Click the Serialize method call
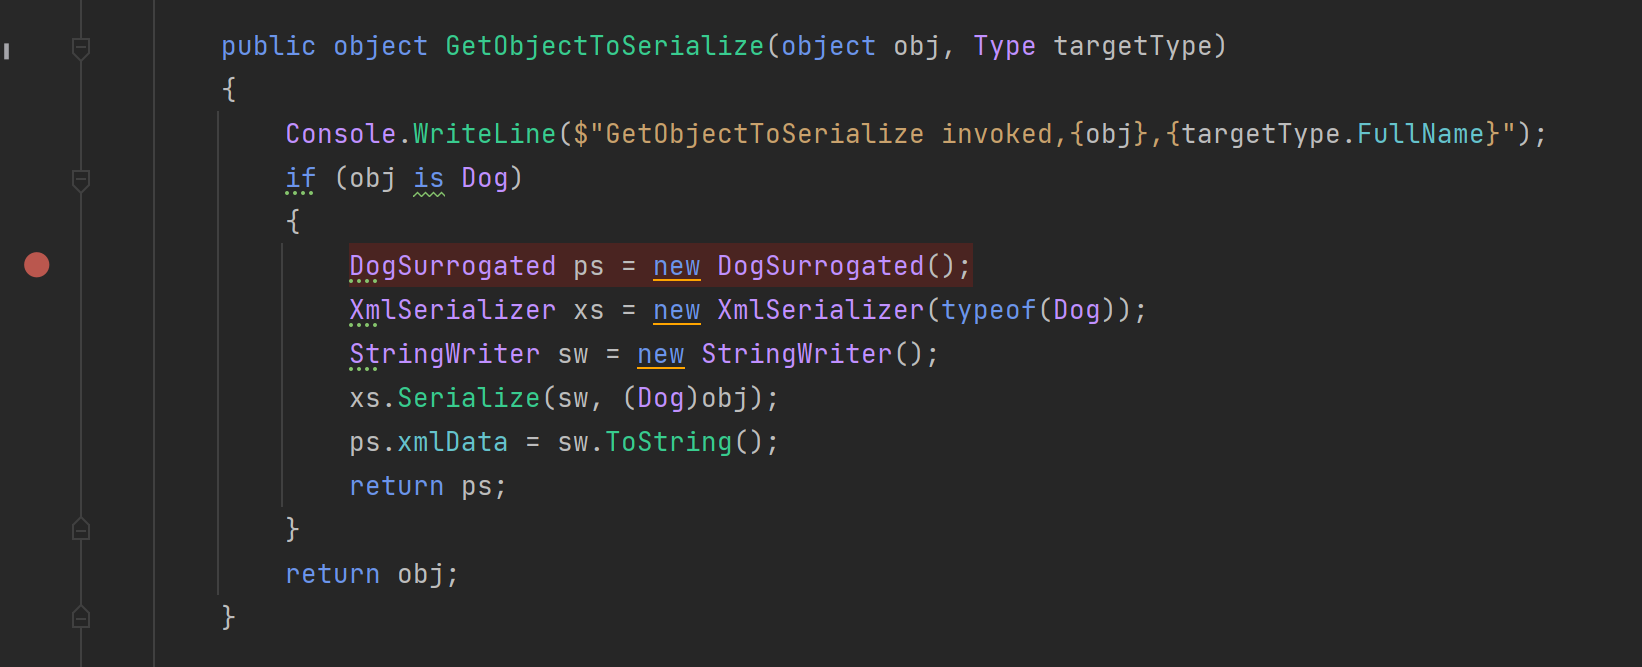This screenshot has width=1642, height=667. click(468, 398)
